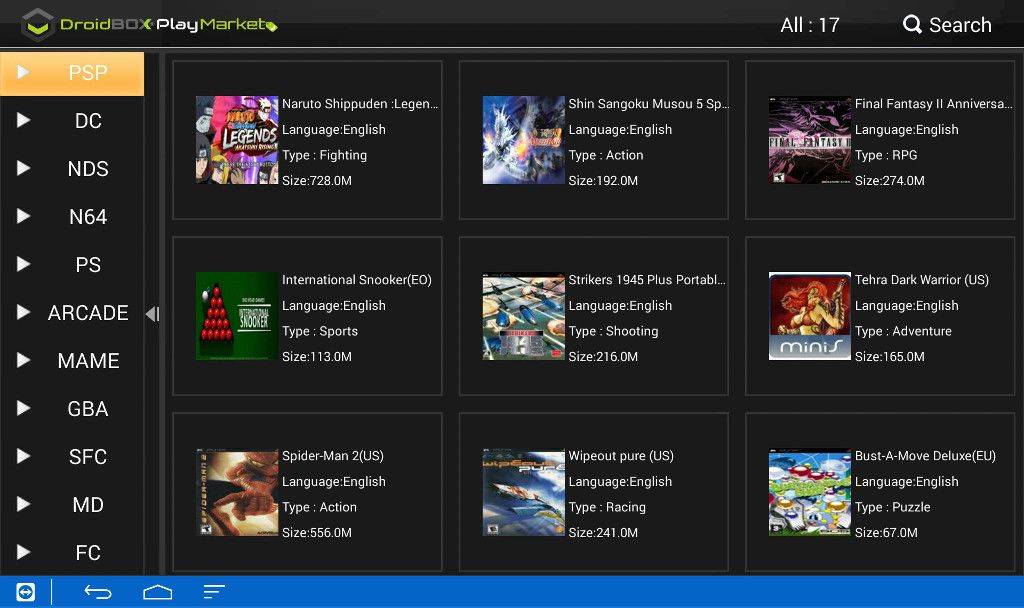Click the International Snooker(EO) title

pyautogui.click(x=357, y=280)
